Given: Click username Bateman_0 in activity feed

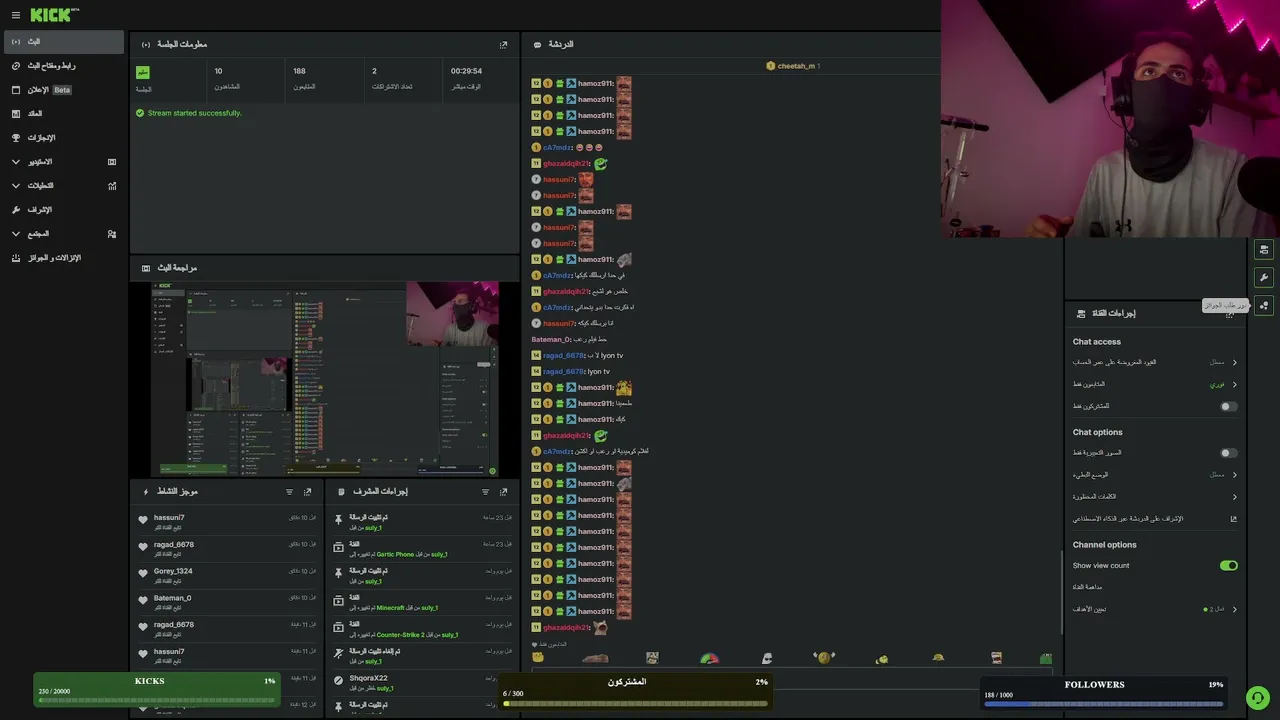Looking at the screenshot, I should tap(172, 598).
